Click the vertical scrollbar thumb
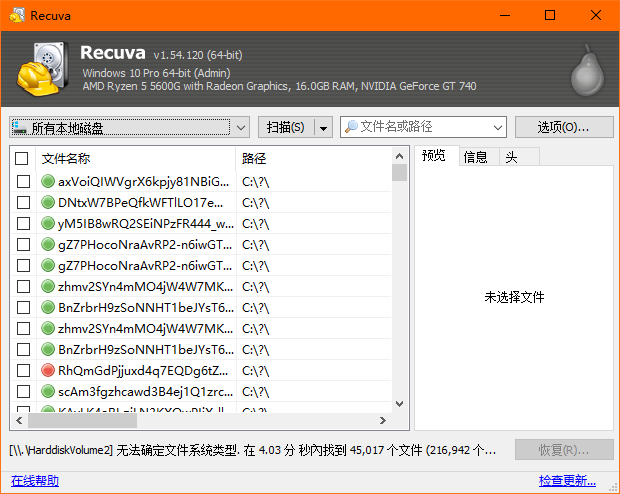Image resolution: width=620 pixels, height=494 pixels. click(x=399, y=172)
